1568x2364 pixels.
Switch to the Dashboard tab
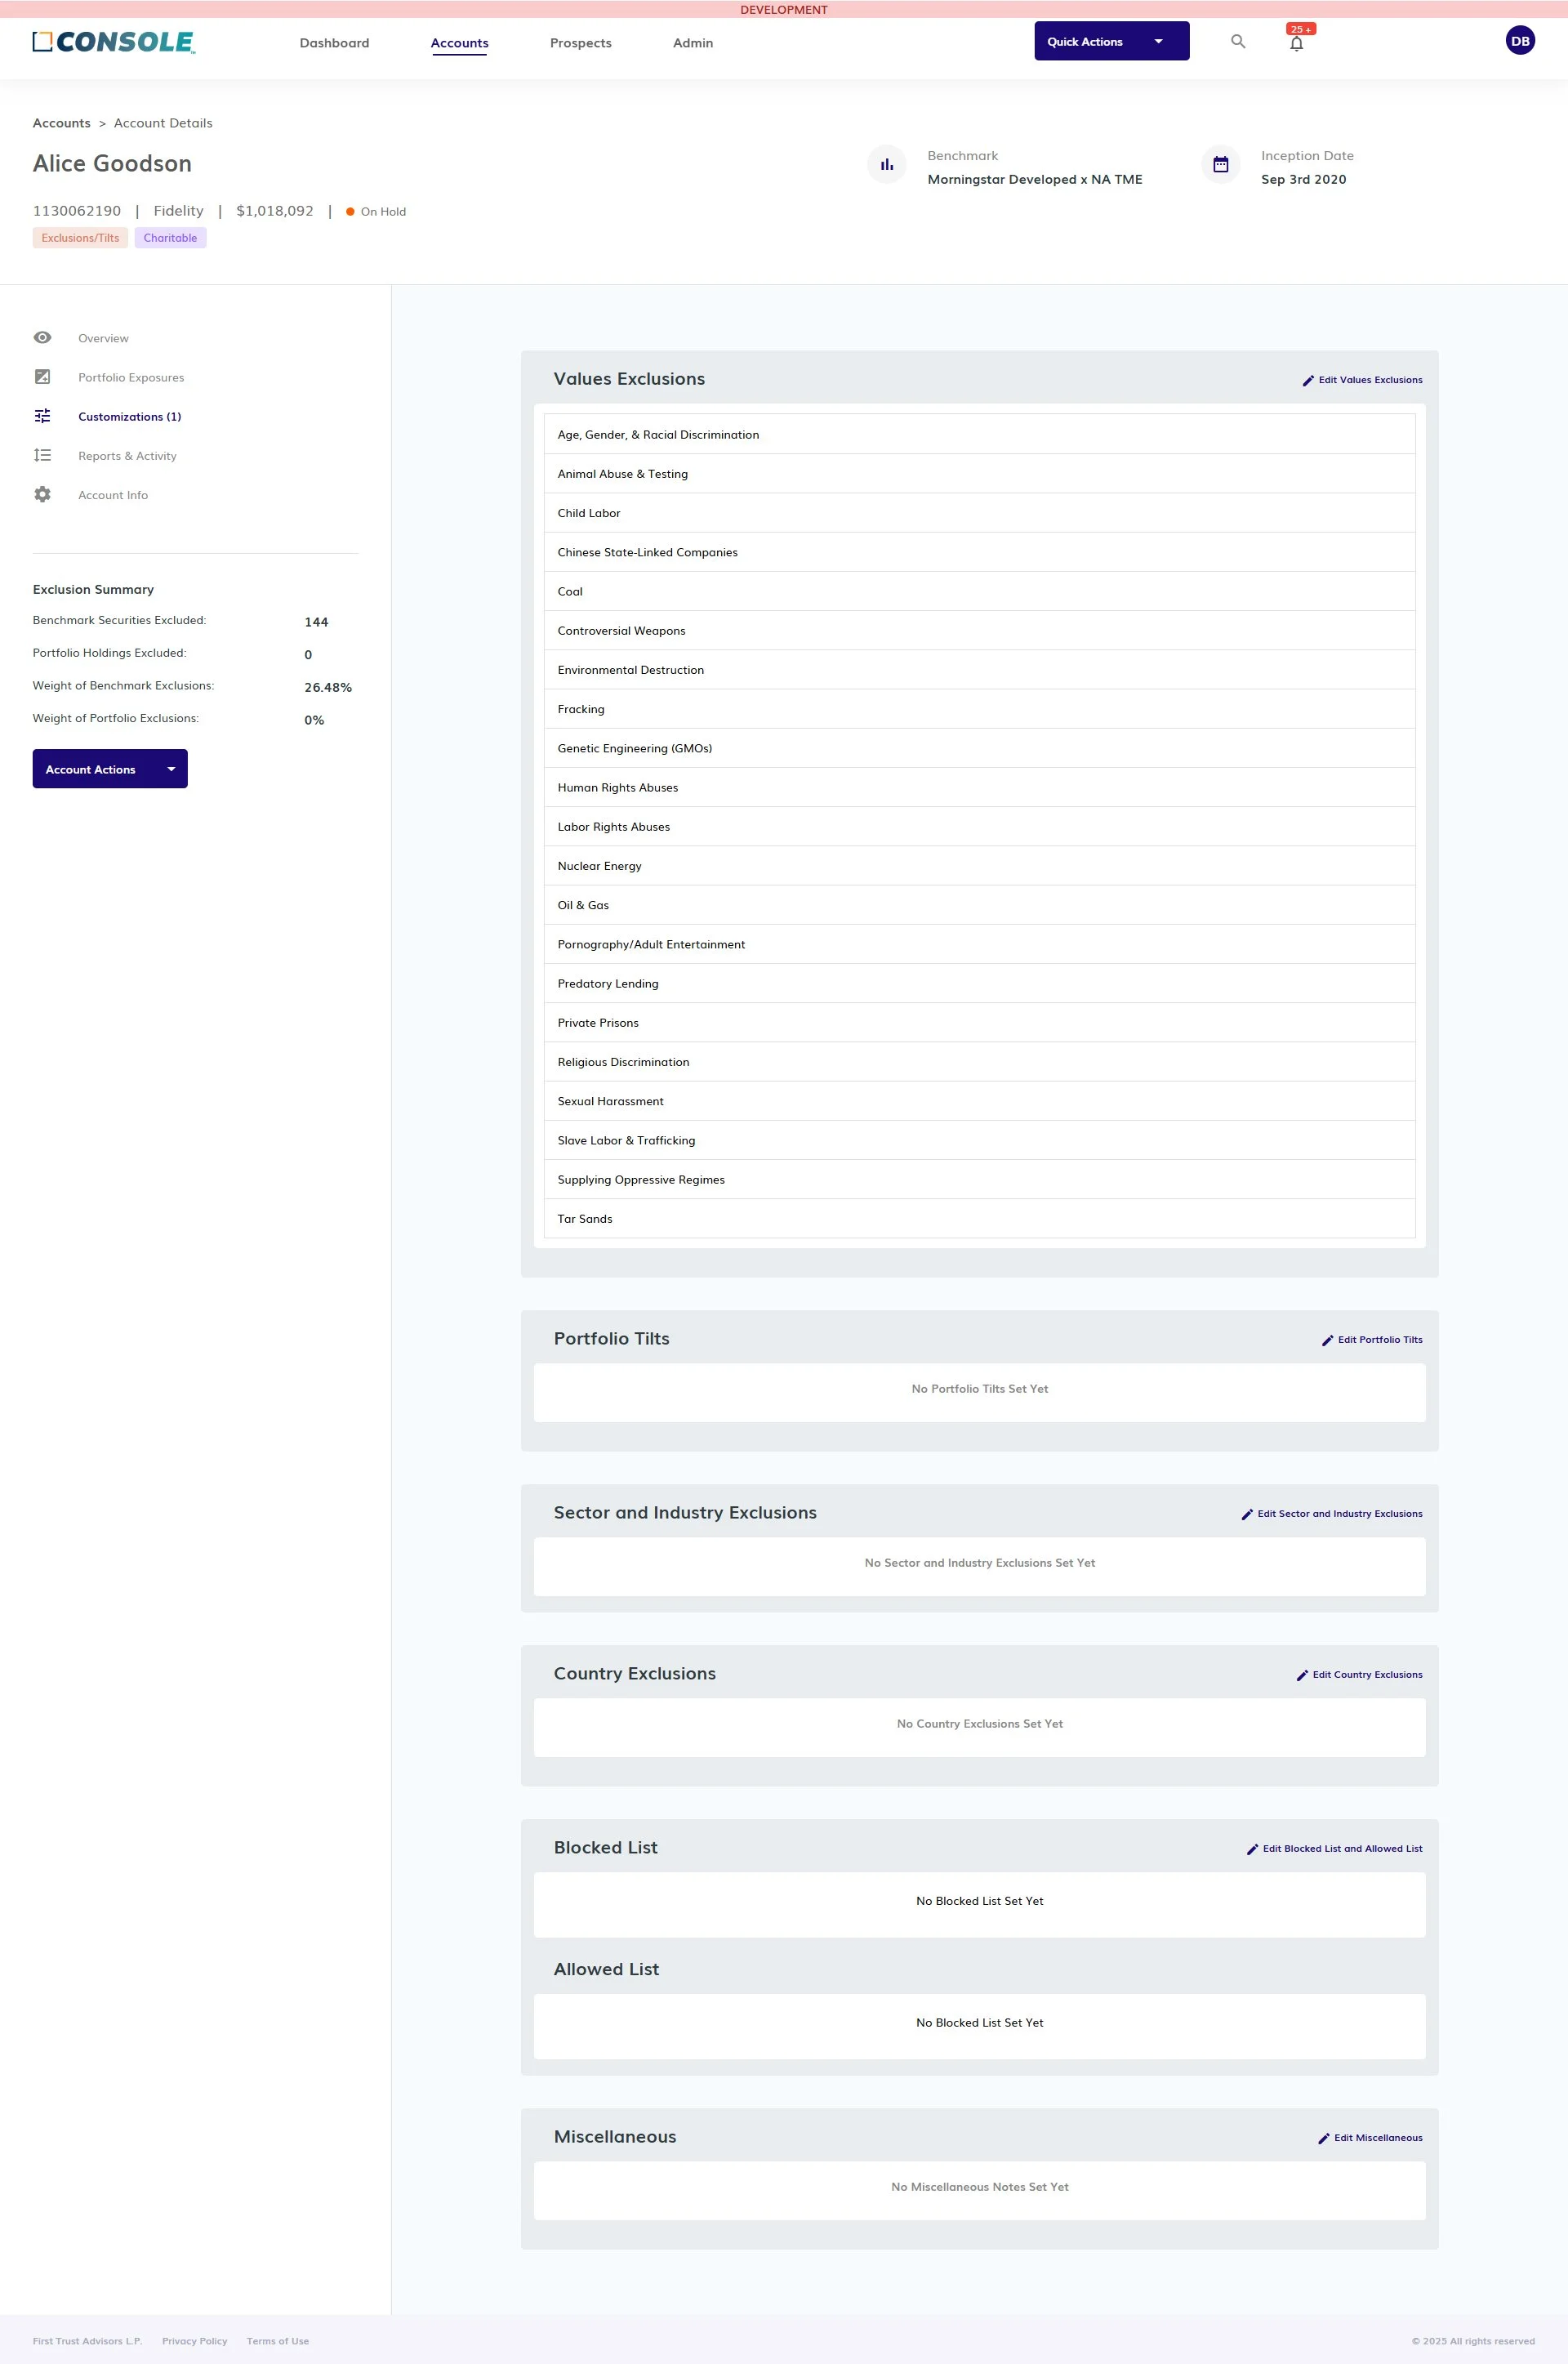334,43
